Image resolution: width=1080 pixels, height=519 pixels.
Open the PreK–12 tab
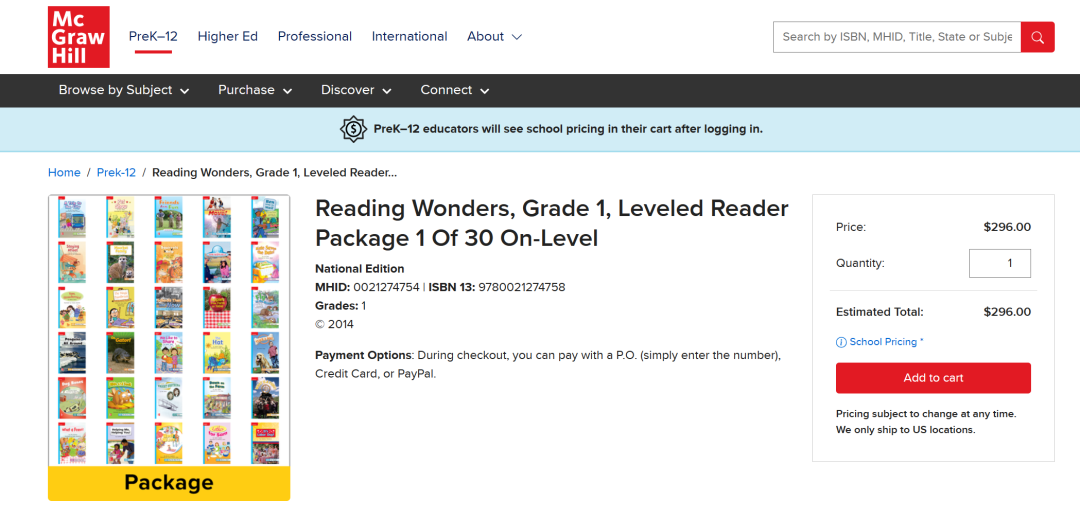[153, 36]
